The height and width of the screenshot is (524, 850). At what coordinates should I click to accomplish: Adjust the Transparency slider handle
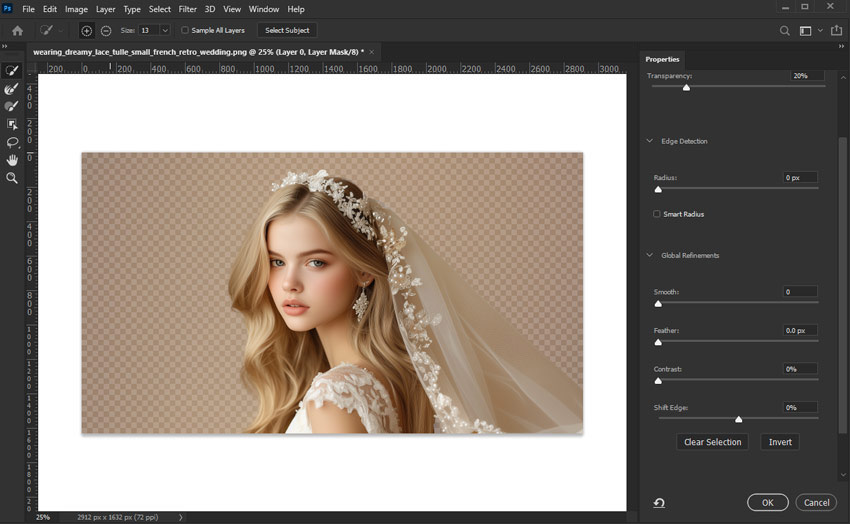click(686, 87)
